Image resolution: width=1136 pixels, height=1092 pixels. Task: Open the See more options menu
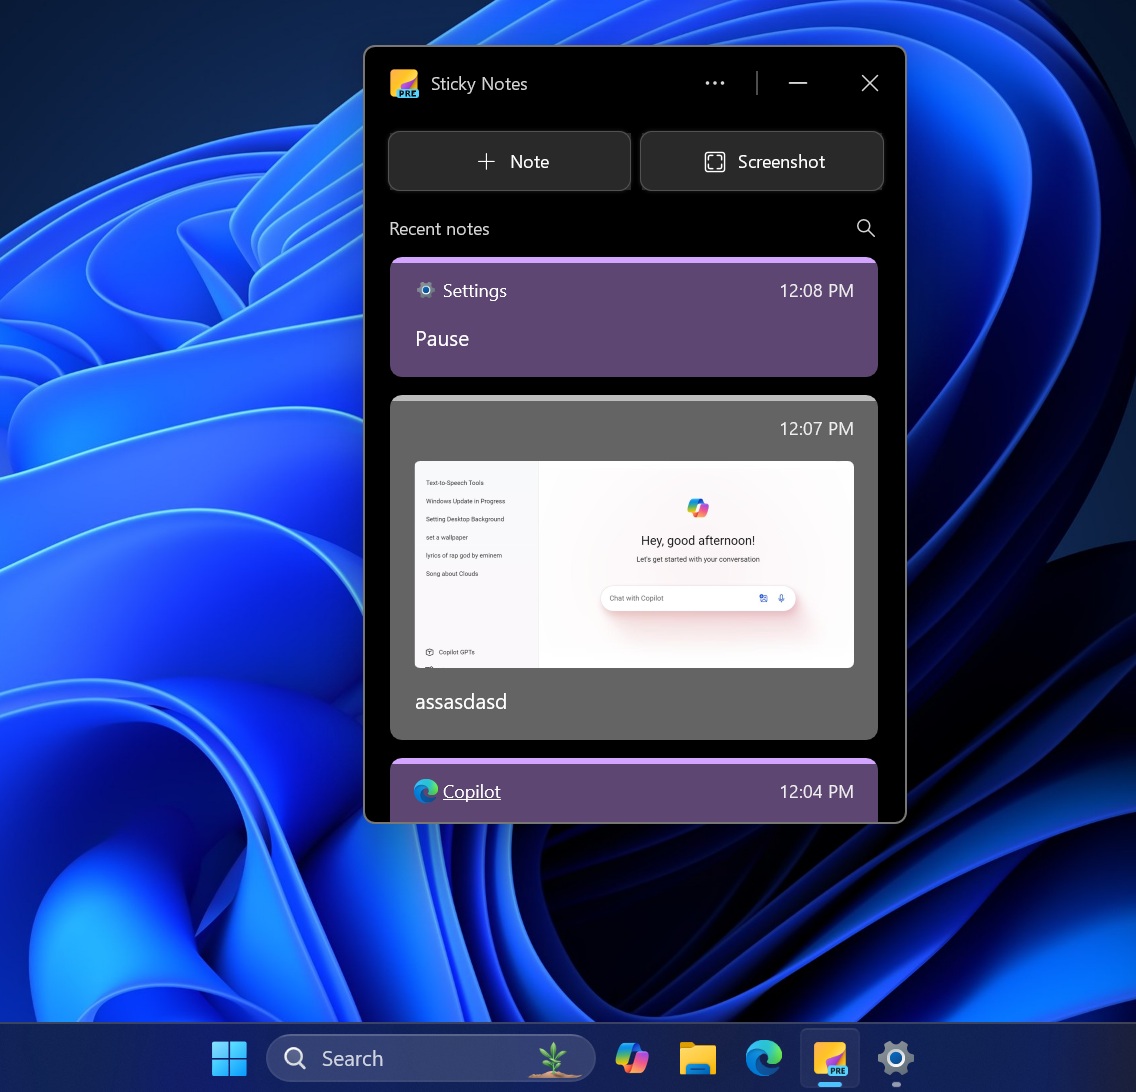(x=714, y=83)
